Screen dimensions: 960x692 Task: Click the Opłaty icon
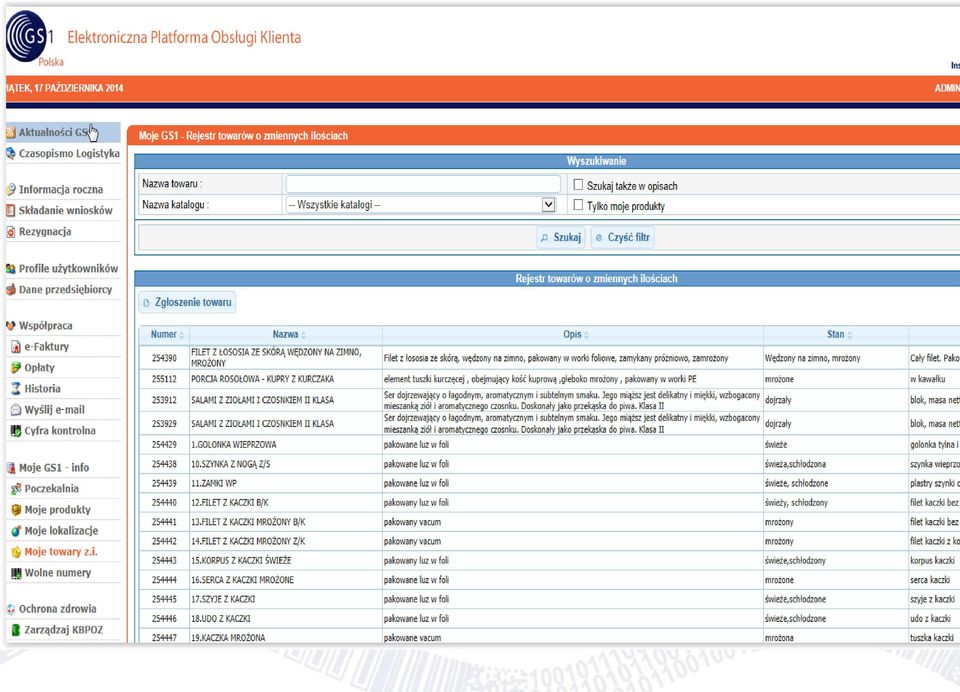click(x=17, y=368)
